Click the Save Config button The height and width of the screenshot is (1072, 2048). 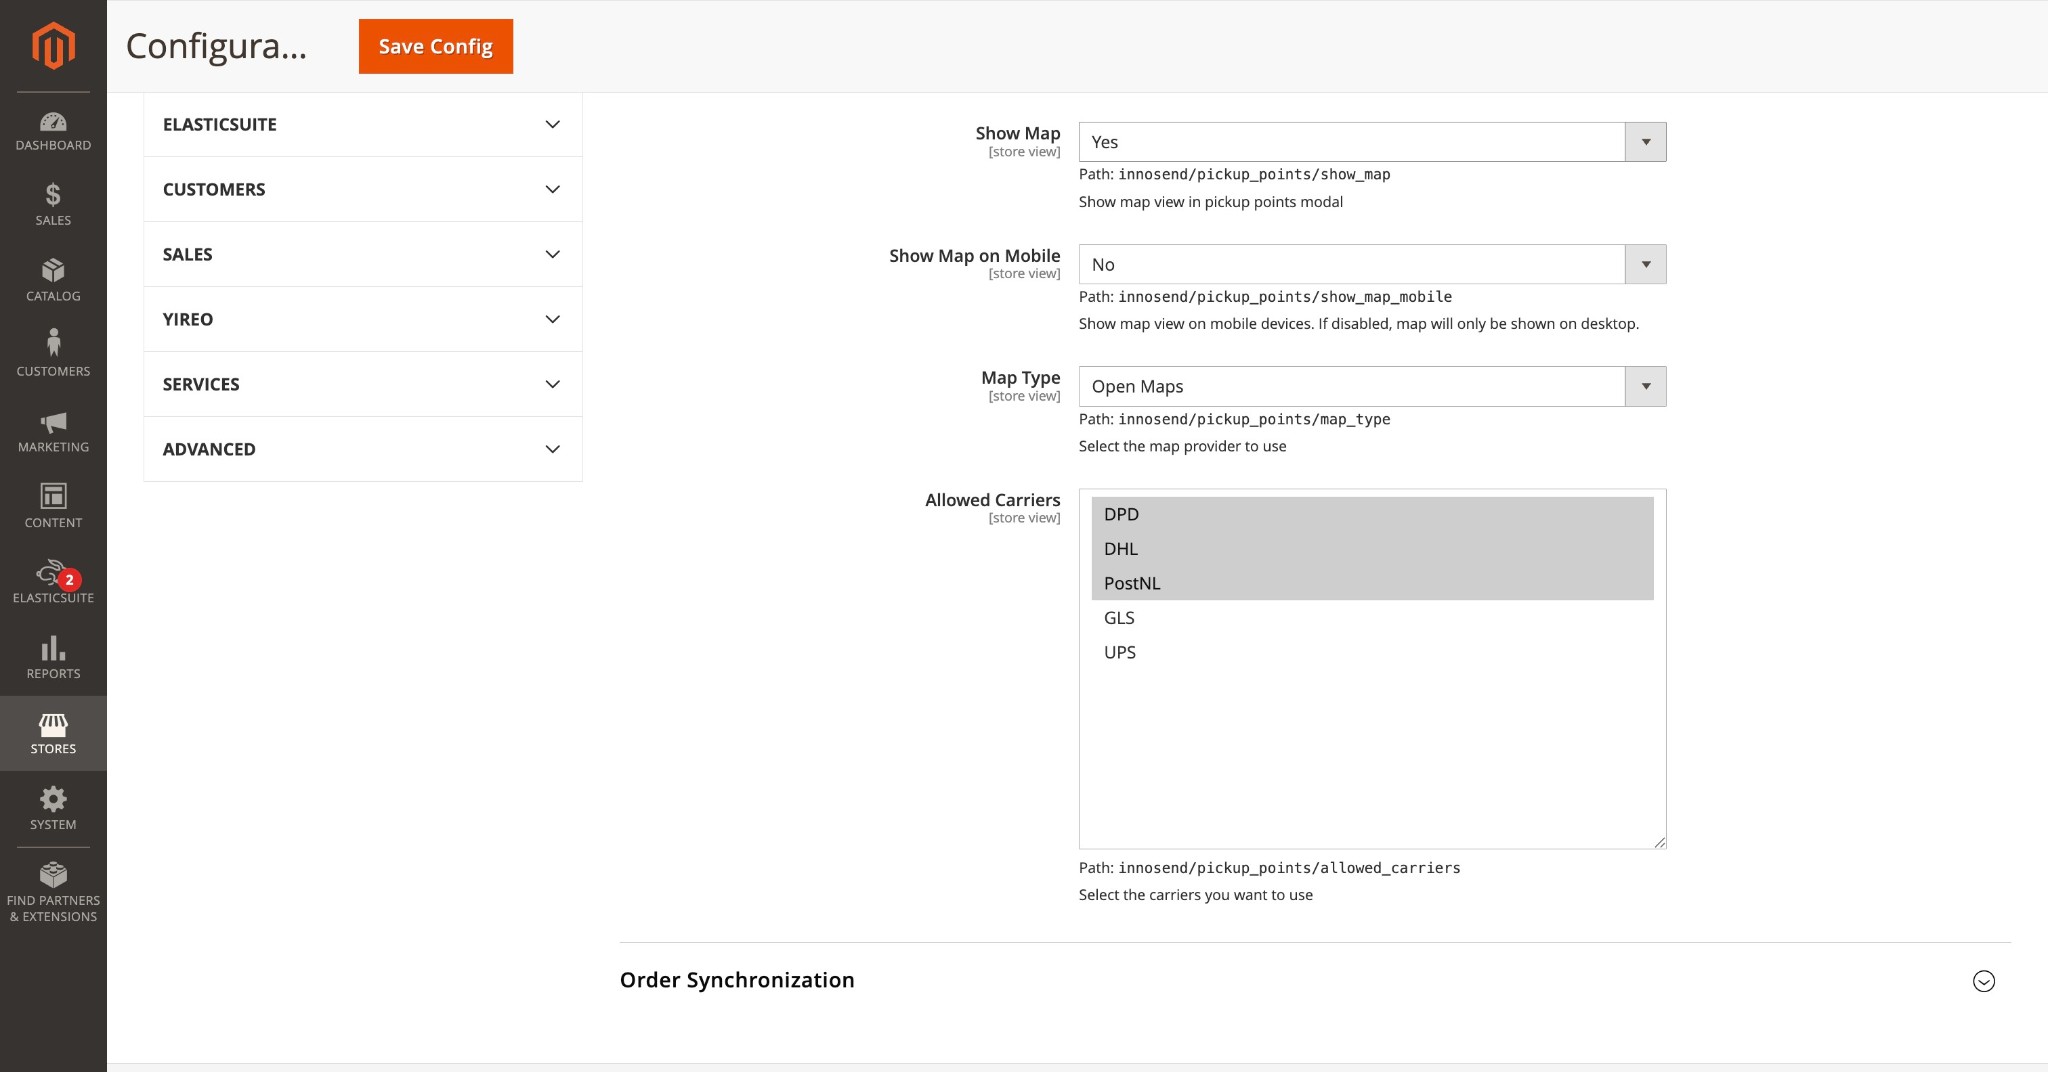435,46
